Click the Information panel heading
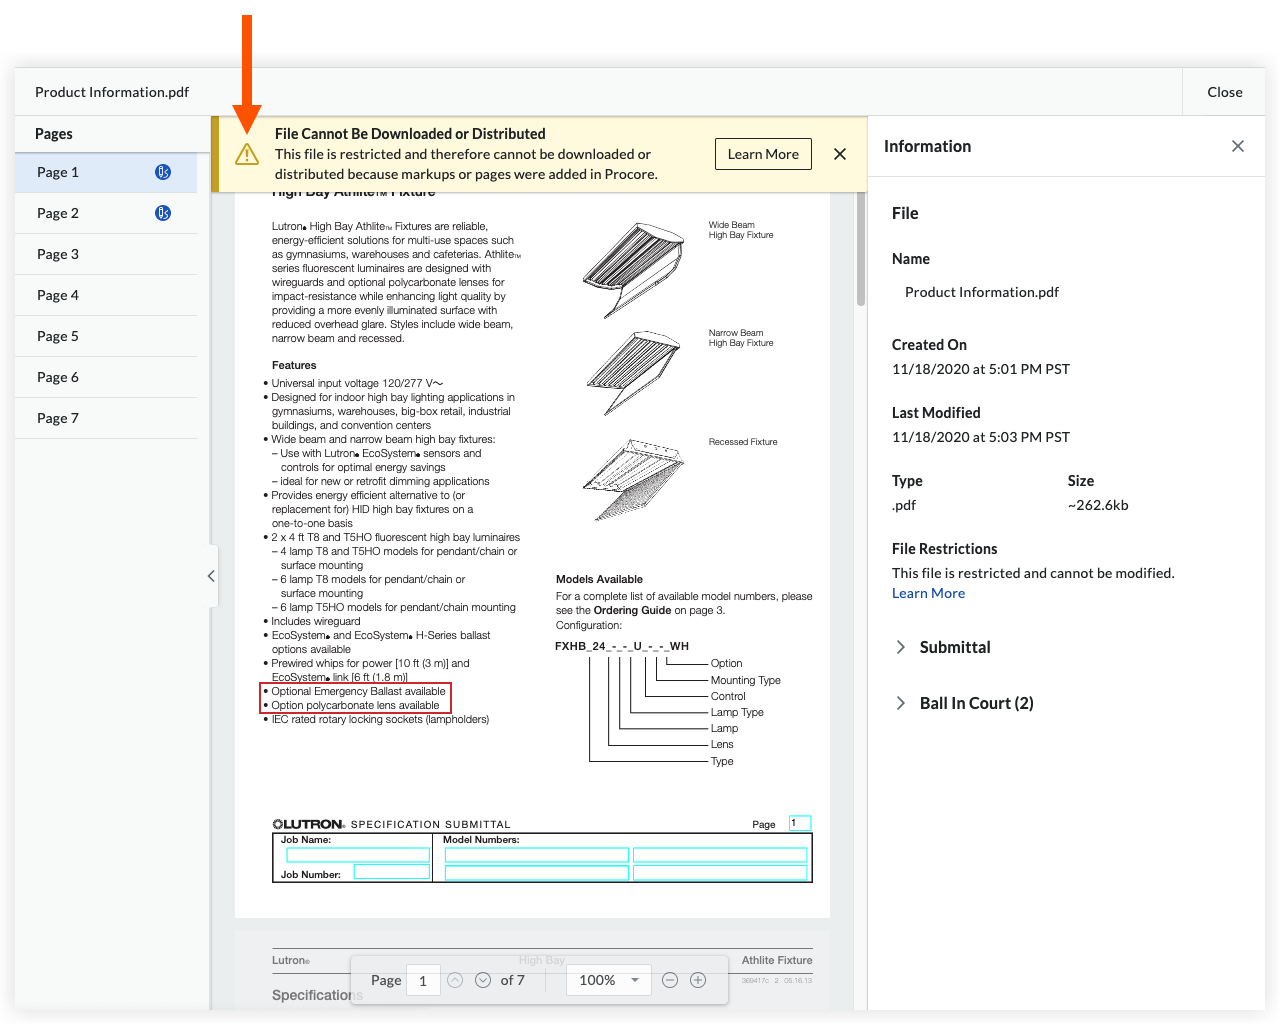This screenshot has width=1280, height=1025. click(x=927, y=146)
